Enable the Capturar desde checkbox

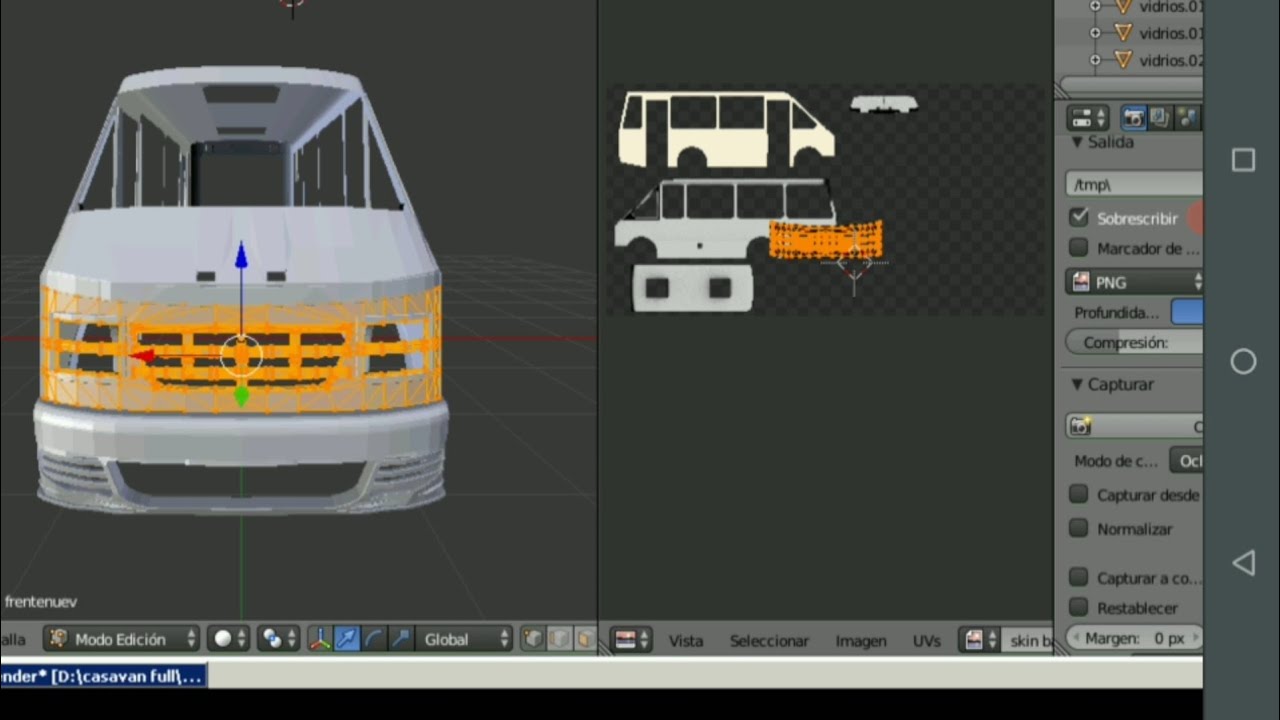(x=1079, y=494)
